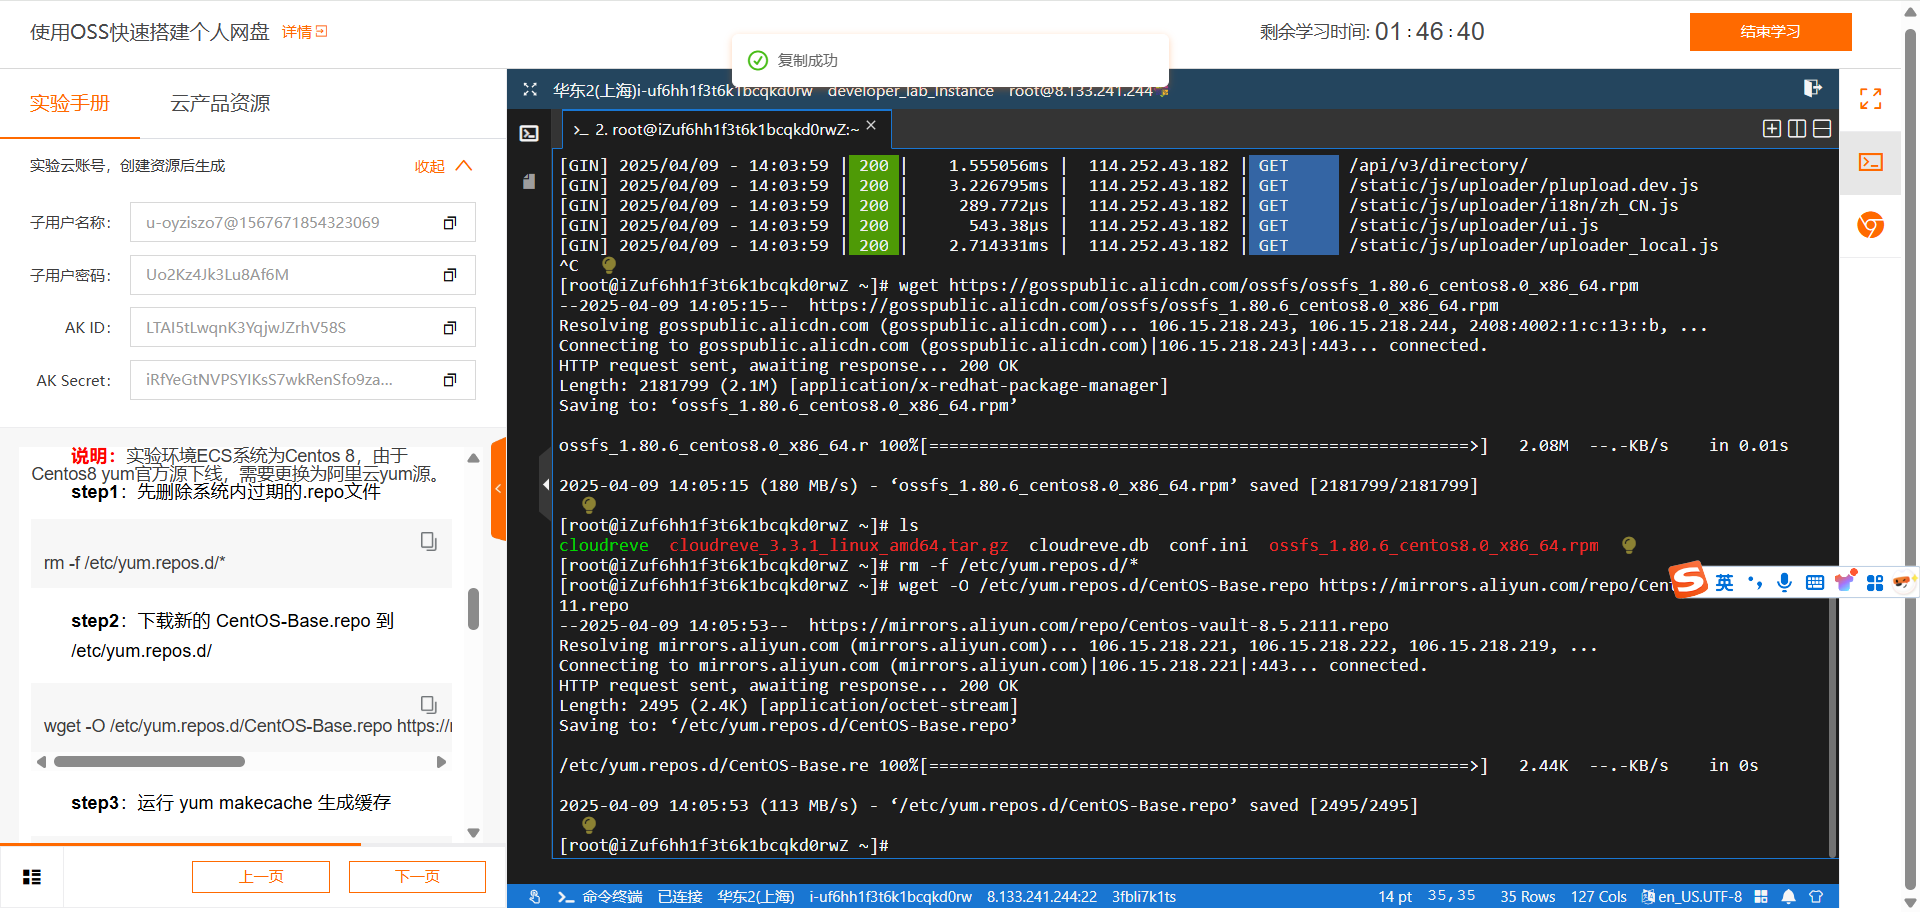Click the Sogou mascot assistant icon
Viewport: 1920px width, 912px height.
(1903, 581)
